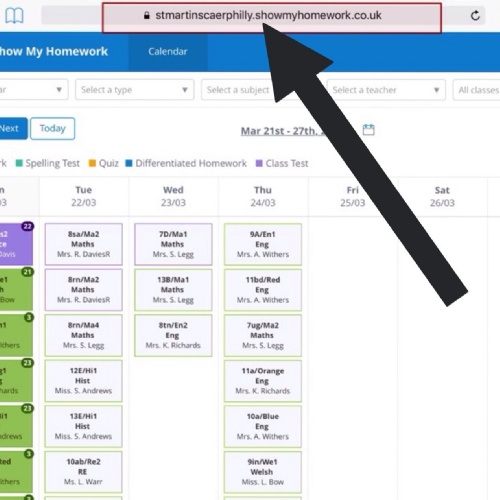Open the calendar date picker icon
The image size is (500, 500).
tap(368, 129)
